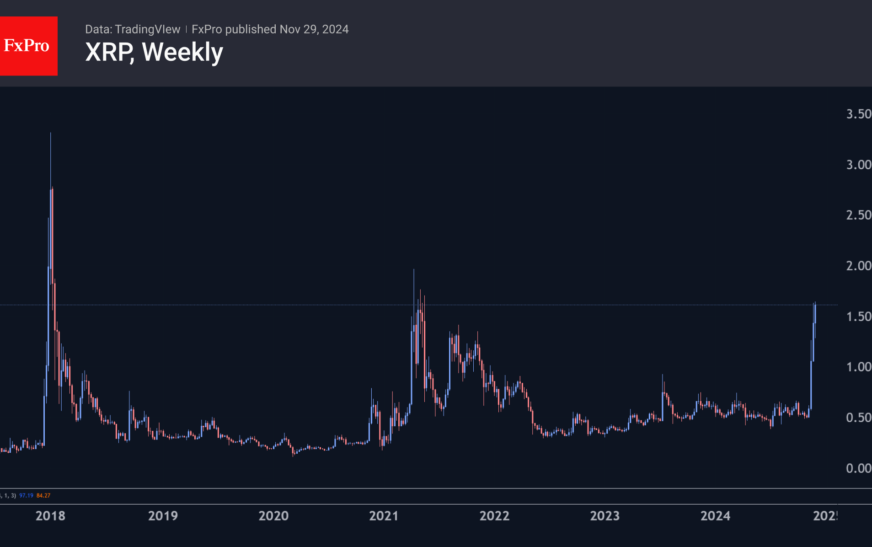Click the 2.00 price axis label
This screenshot has height=547, width=872.
[859, 266]
